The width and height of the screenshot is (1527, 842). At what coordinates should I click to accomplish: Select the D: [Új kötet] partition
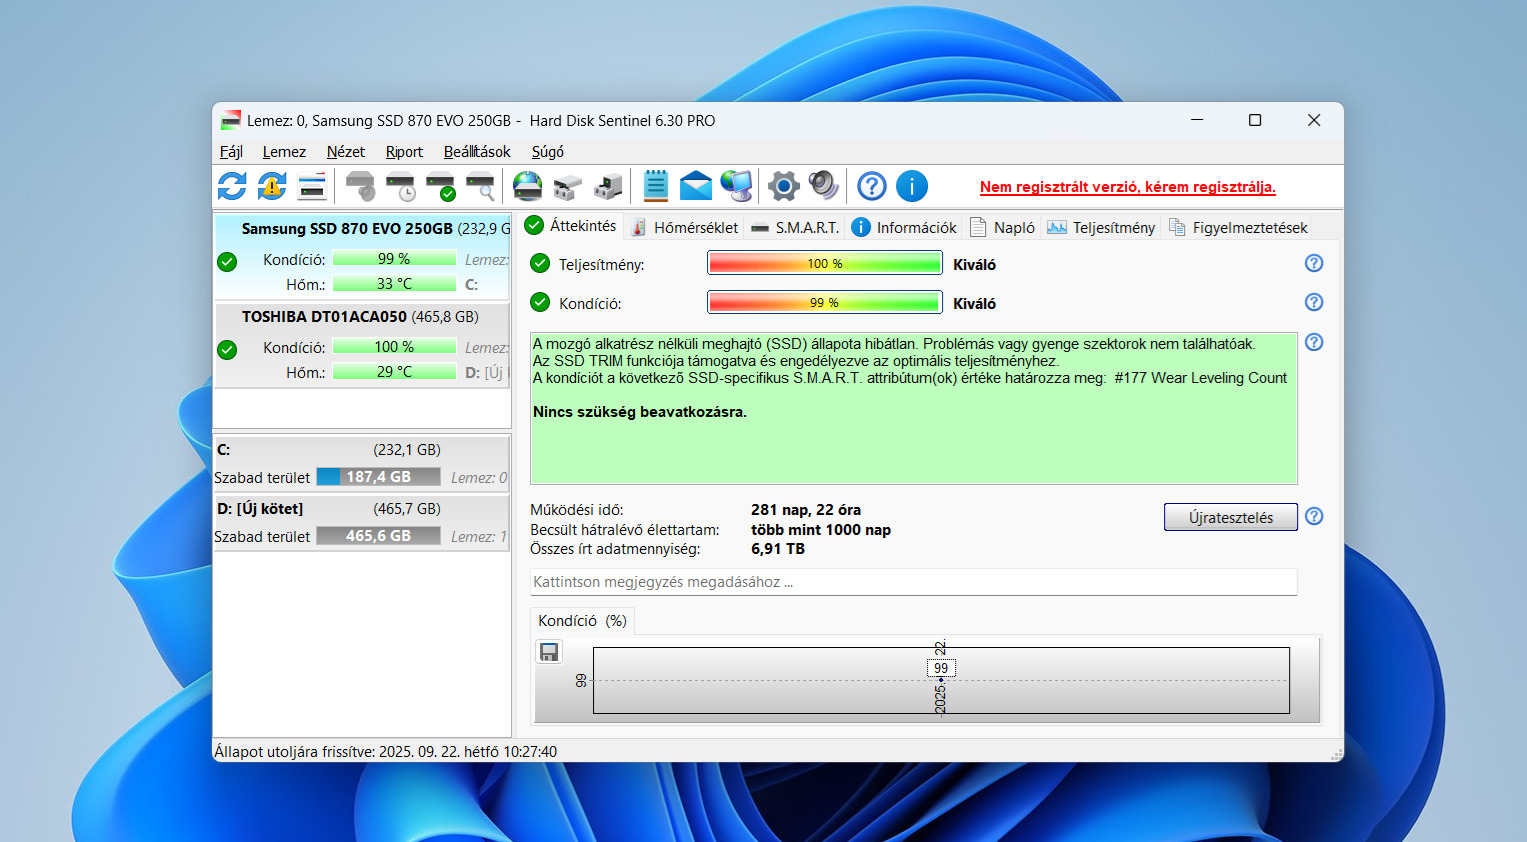[x=362, y=522]
